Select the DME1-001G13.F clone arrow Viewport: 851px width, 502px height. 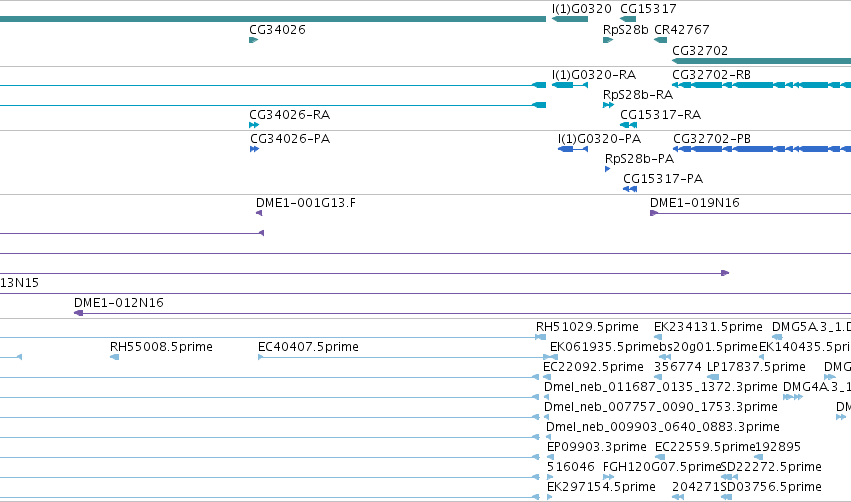pos(259,213)
